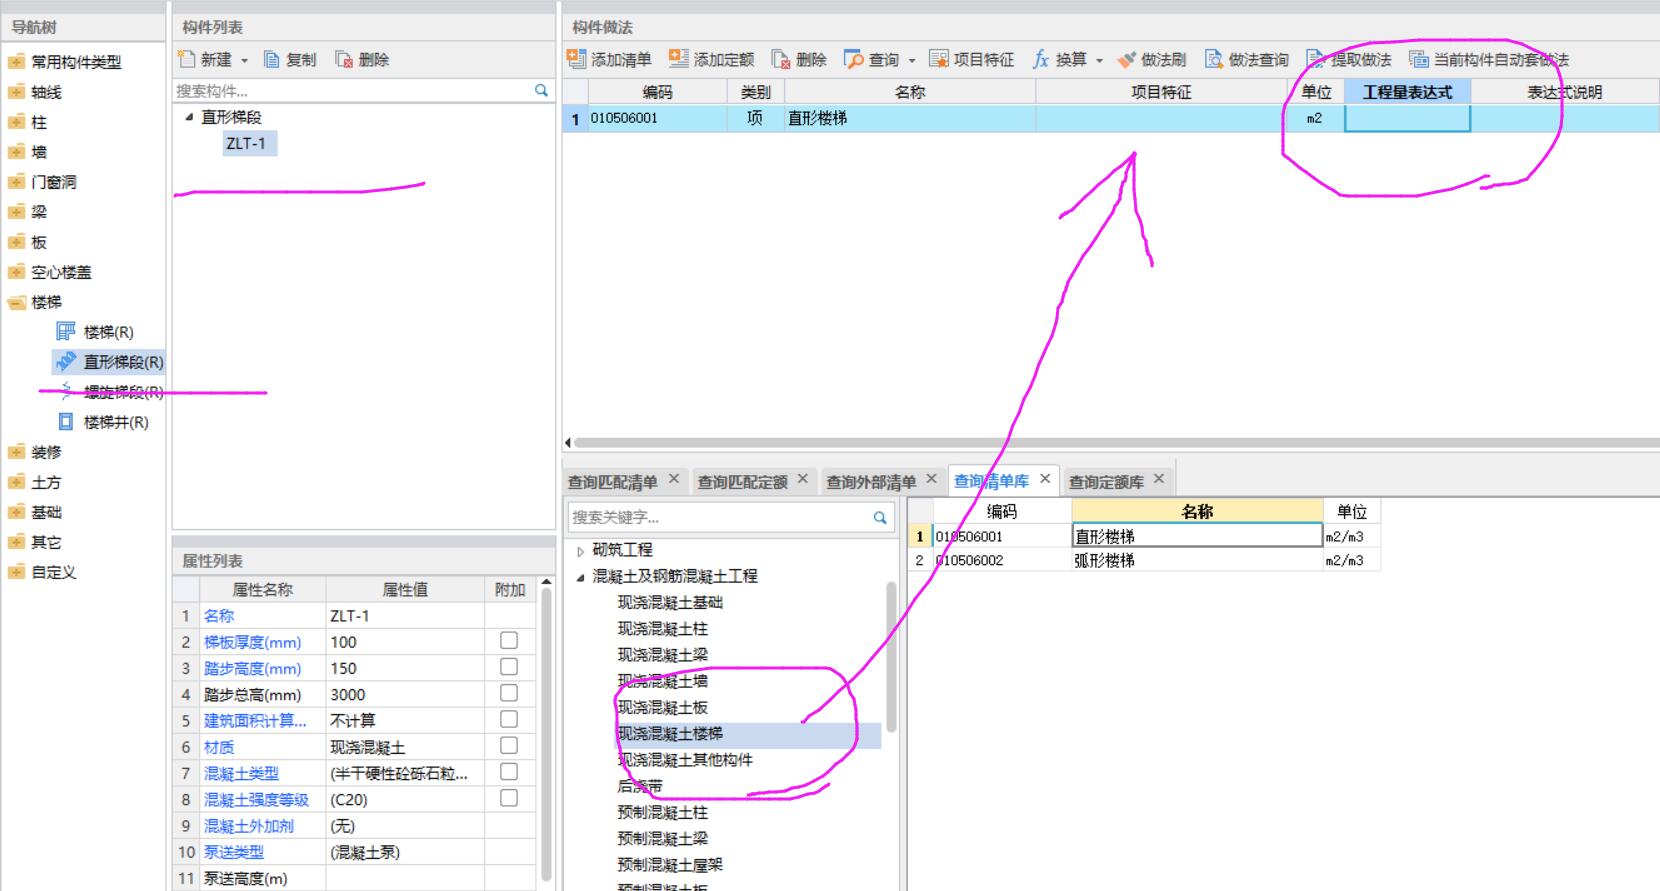Toggle 混凝土强度等级 附加 checkbox
1660x891 pixels.
[x=509, y=798]
